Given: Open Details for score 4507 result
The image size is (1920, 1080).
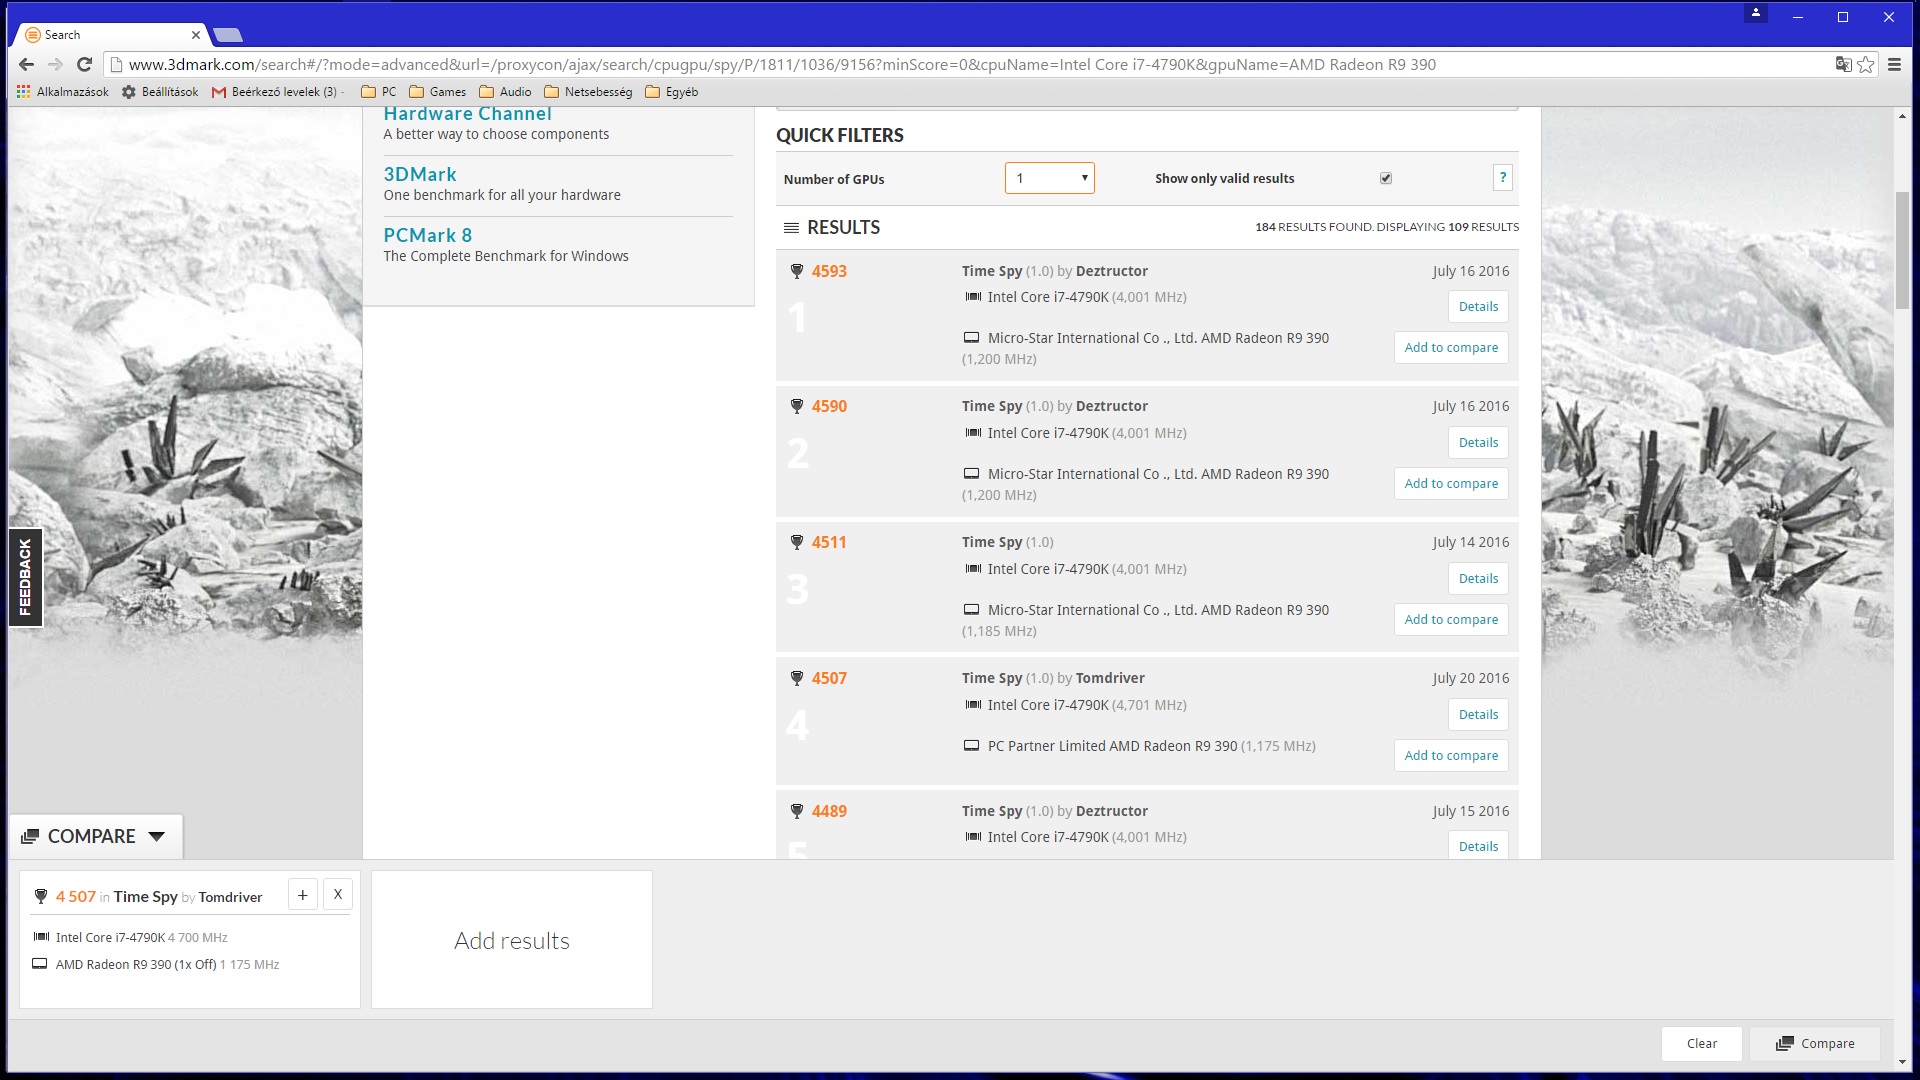Looking at the screenshot, I should pyautogui.click(x=1478, y=715).
